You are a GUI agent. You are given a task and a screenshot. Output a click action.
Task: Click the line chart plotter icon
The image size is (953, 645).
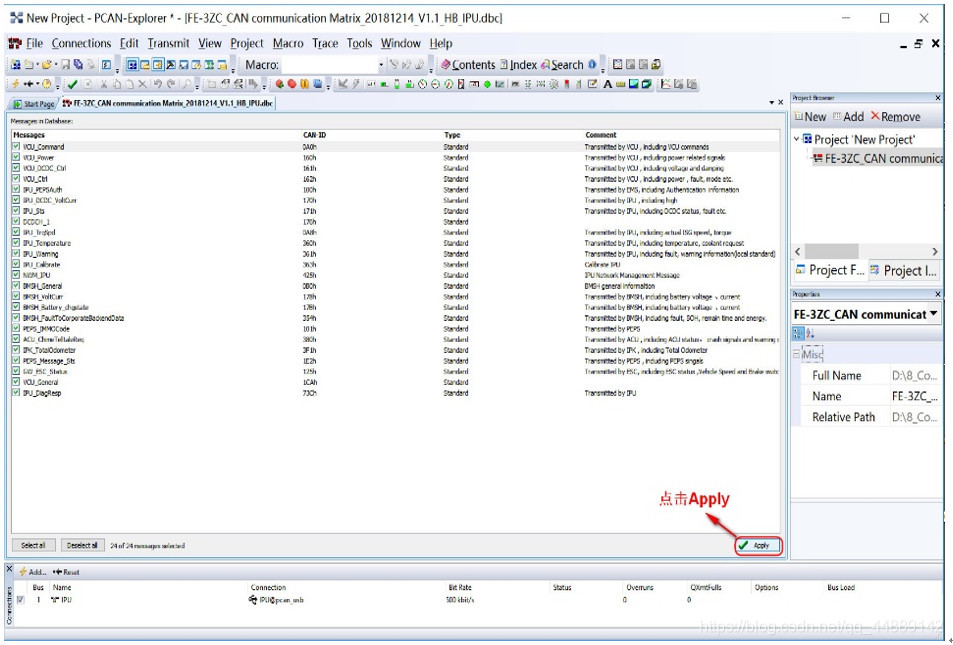(x=666, y=84)
